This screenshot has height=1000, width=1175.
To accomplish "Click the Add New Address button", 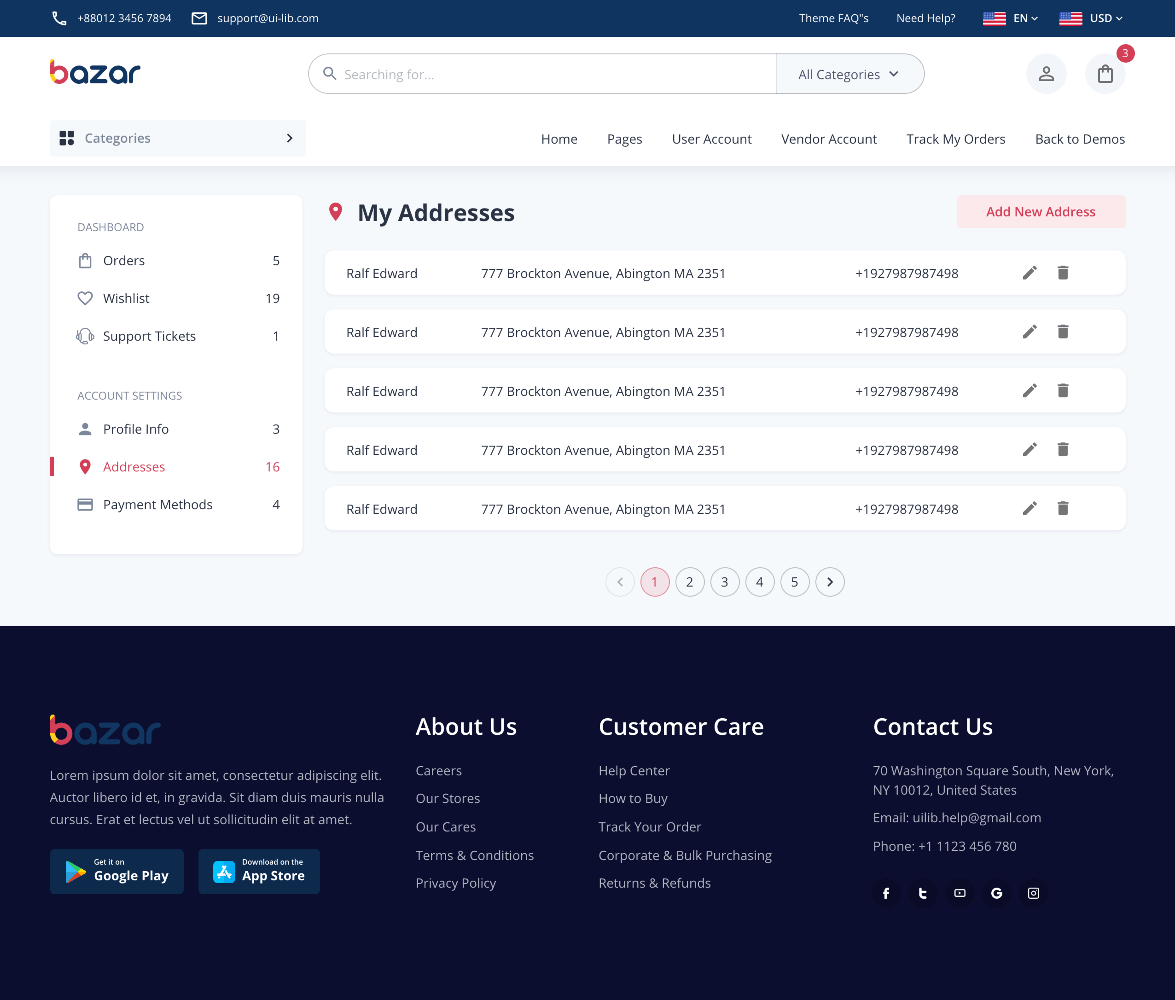I will coord(1040,212).
